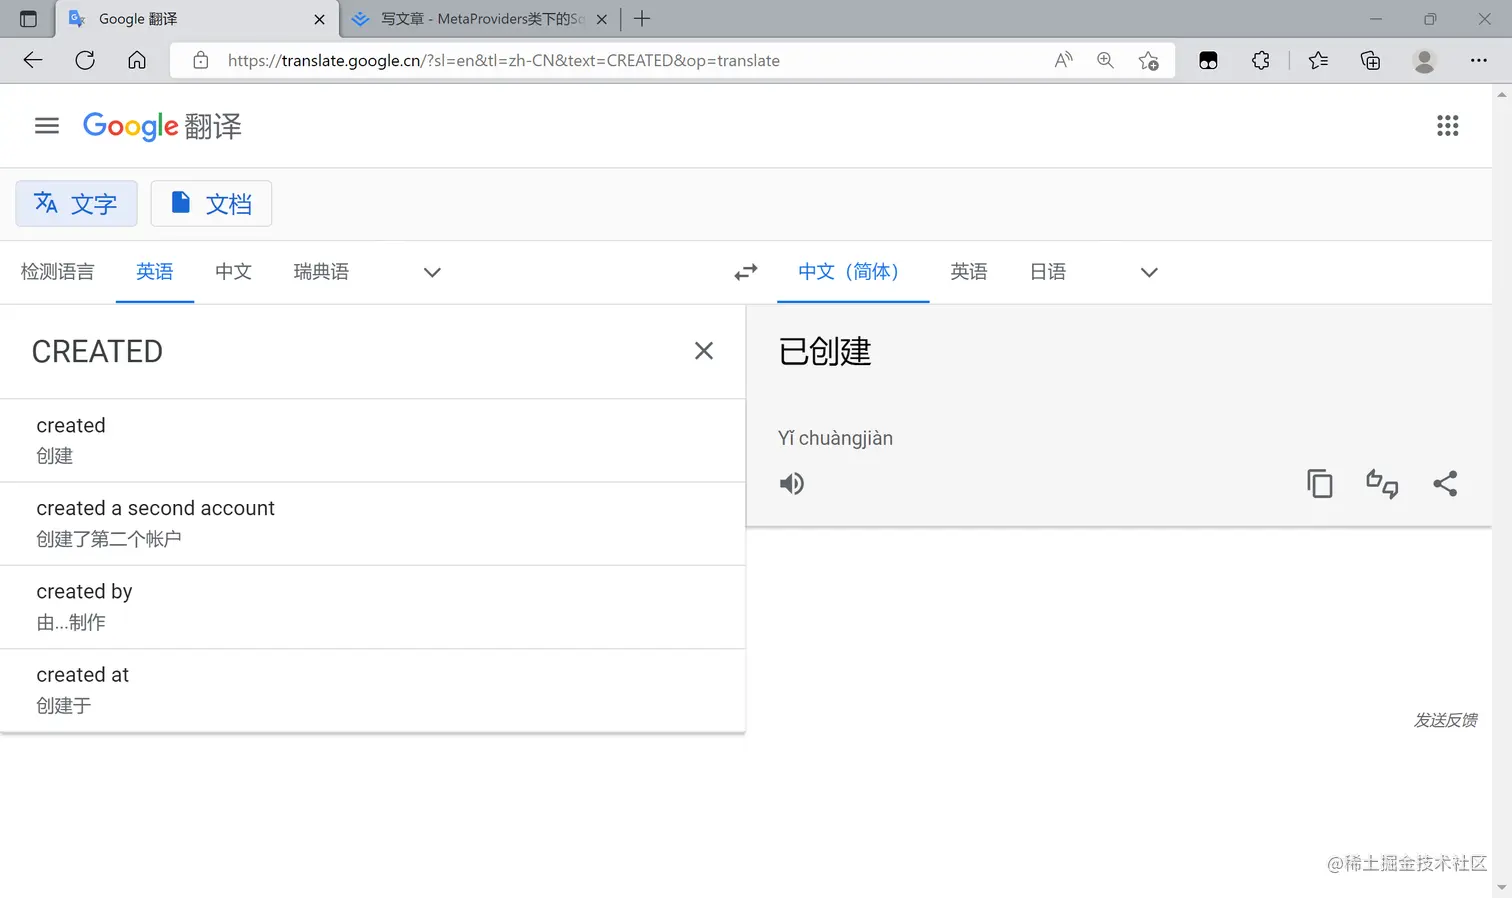1512x898 pixels.
Task: Open the tab actions menu
Action: (x=28, y=19)
